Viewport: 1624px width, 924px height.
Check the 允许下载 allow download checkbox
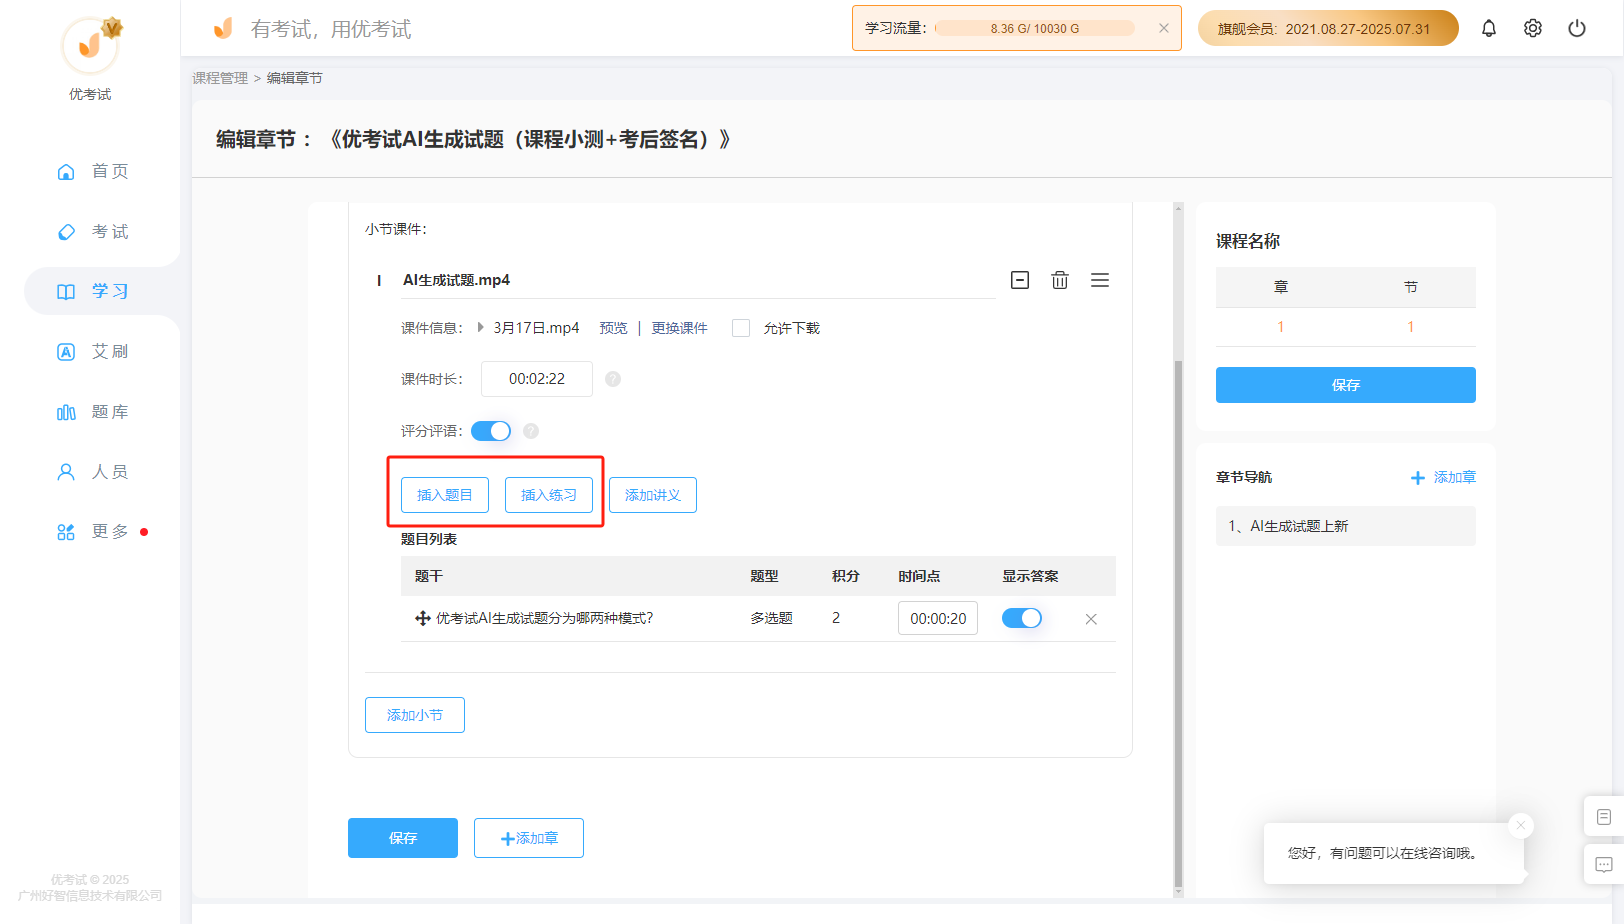pos(741,328)
